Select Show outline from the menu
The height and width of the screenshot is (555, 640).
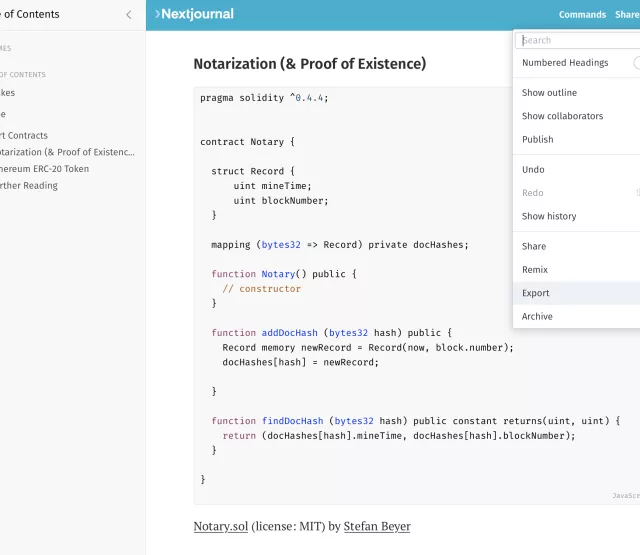[x=549, y=93]
